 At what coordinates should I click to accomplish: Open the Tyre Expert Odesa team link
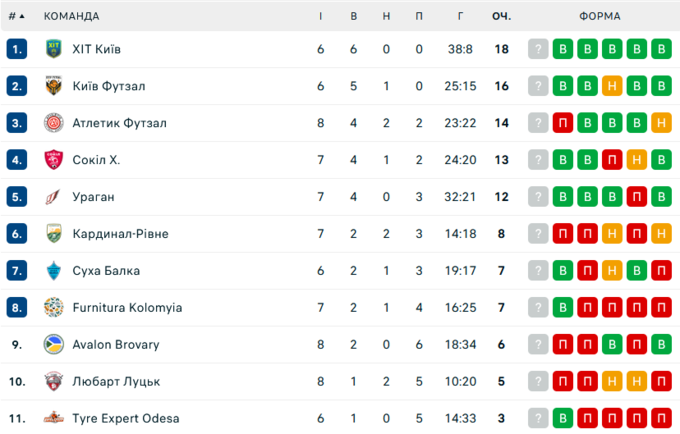tap(125, 418)
